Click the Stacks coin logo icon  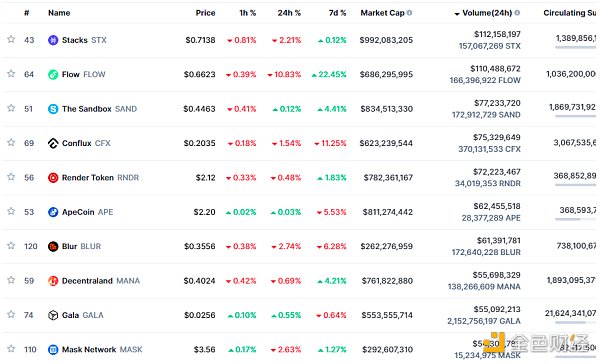pos(53,40)
